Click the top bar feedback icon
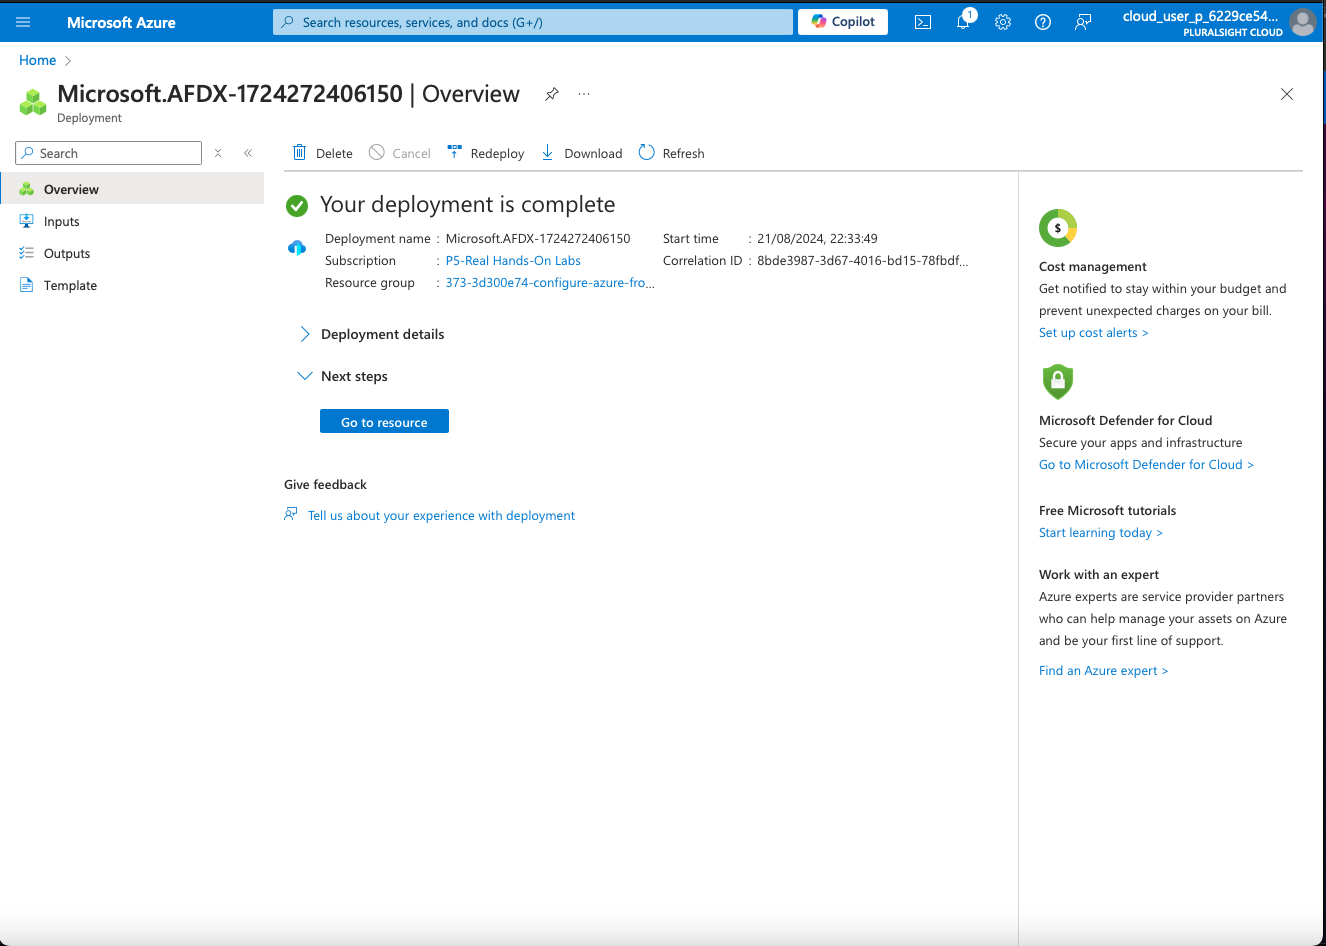This screenshot has height=946, width=1326. pos(1083,22)
